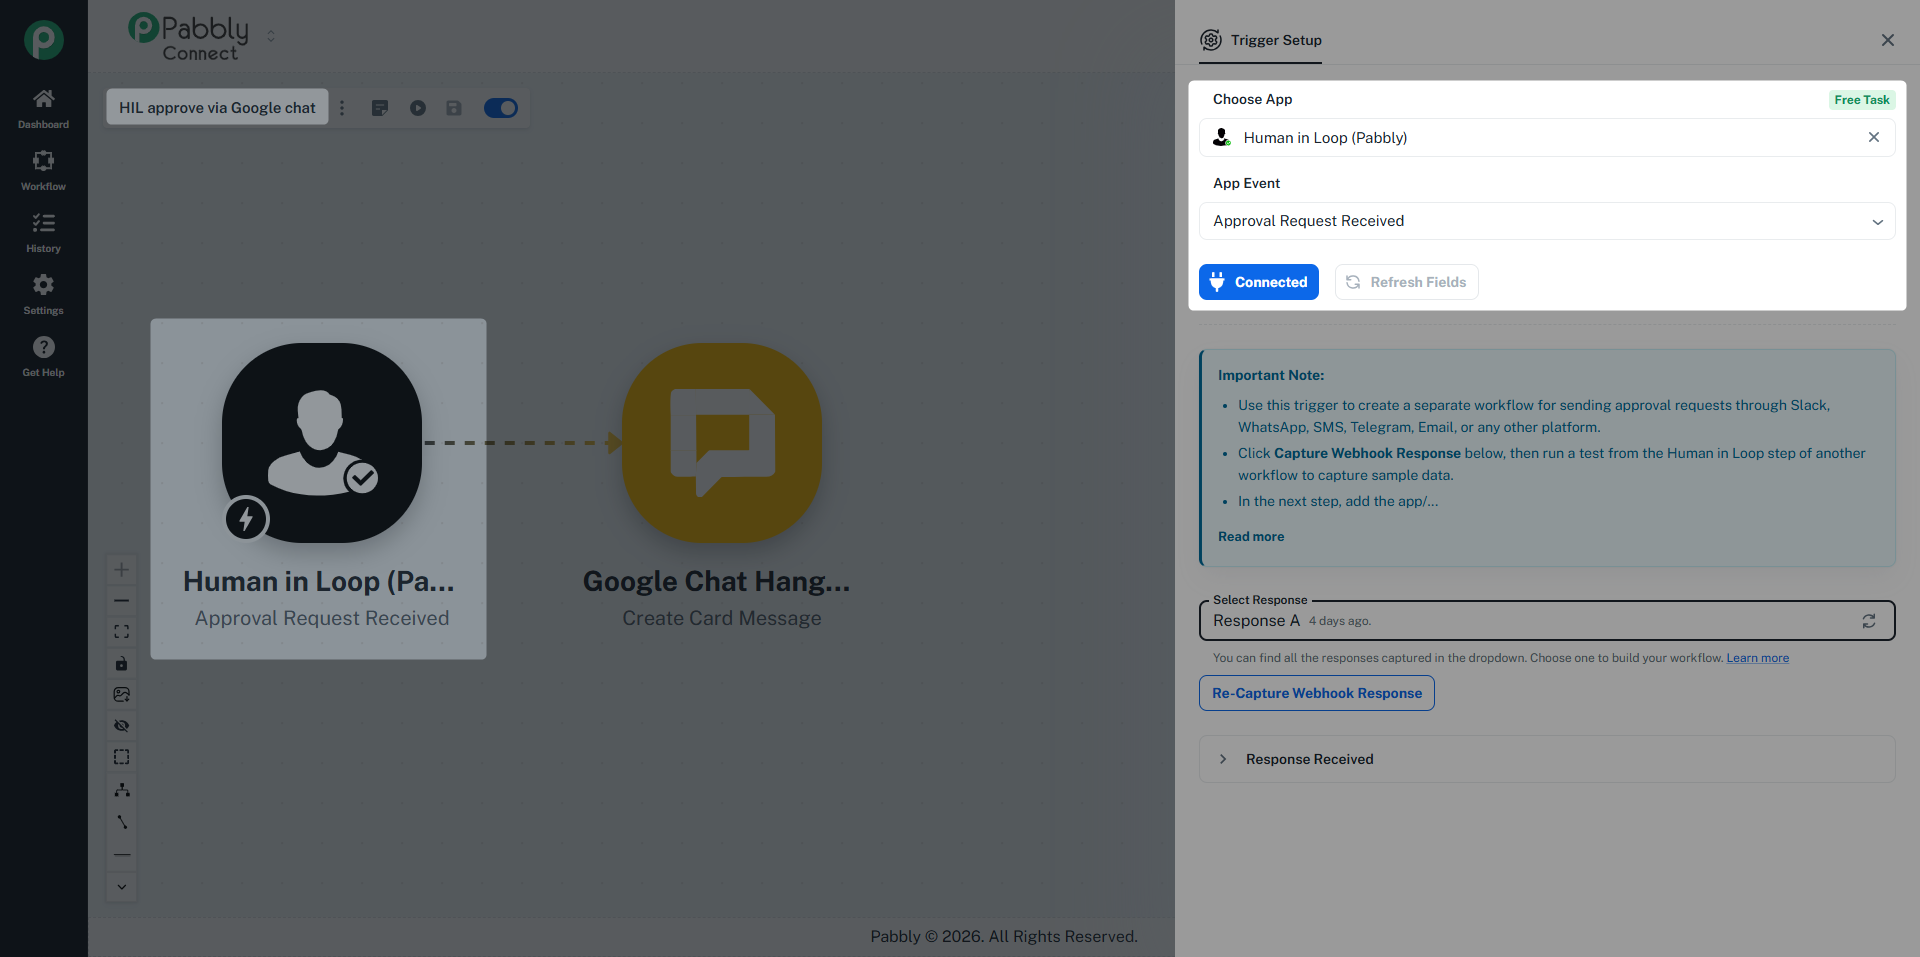
Task: Click Read more in Important Note
Action: click(x=1251, y=537)
